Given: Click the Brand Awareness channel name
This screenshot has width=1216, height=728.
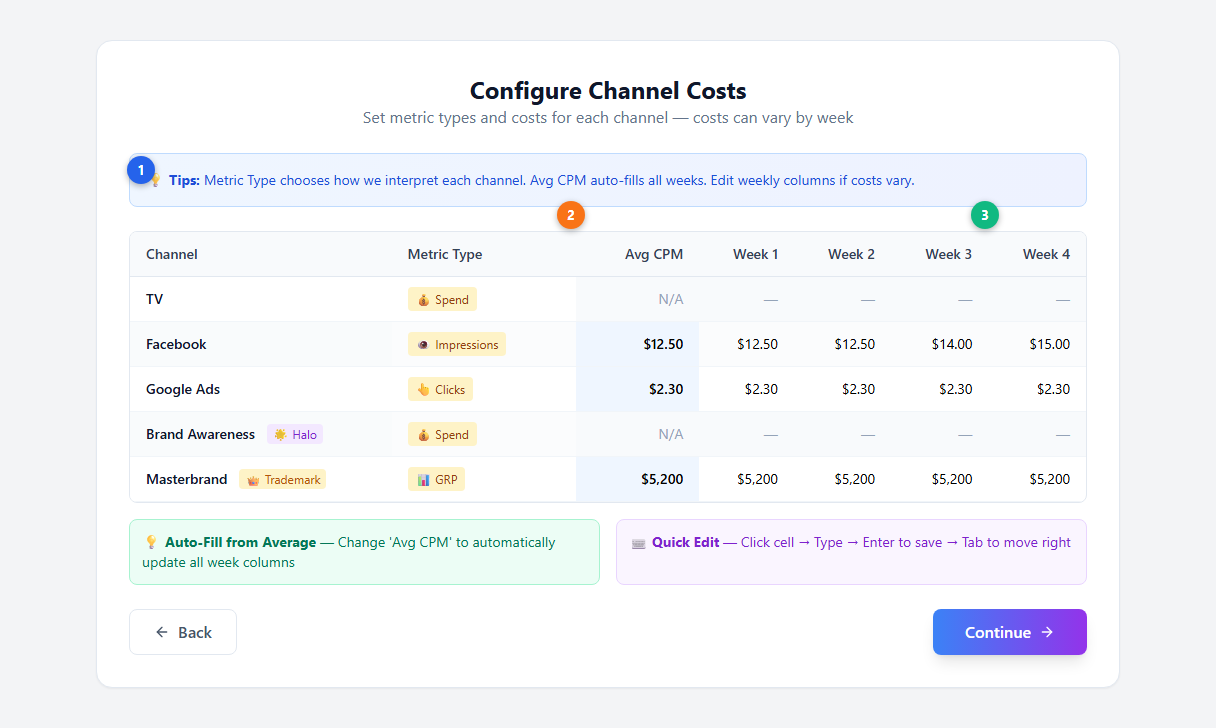Looking at the screenshot, I should [200, 434].
